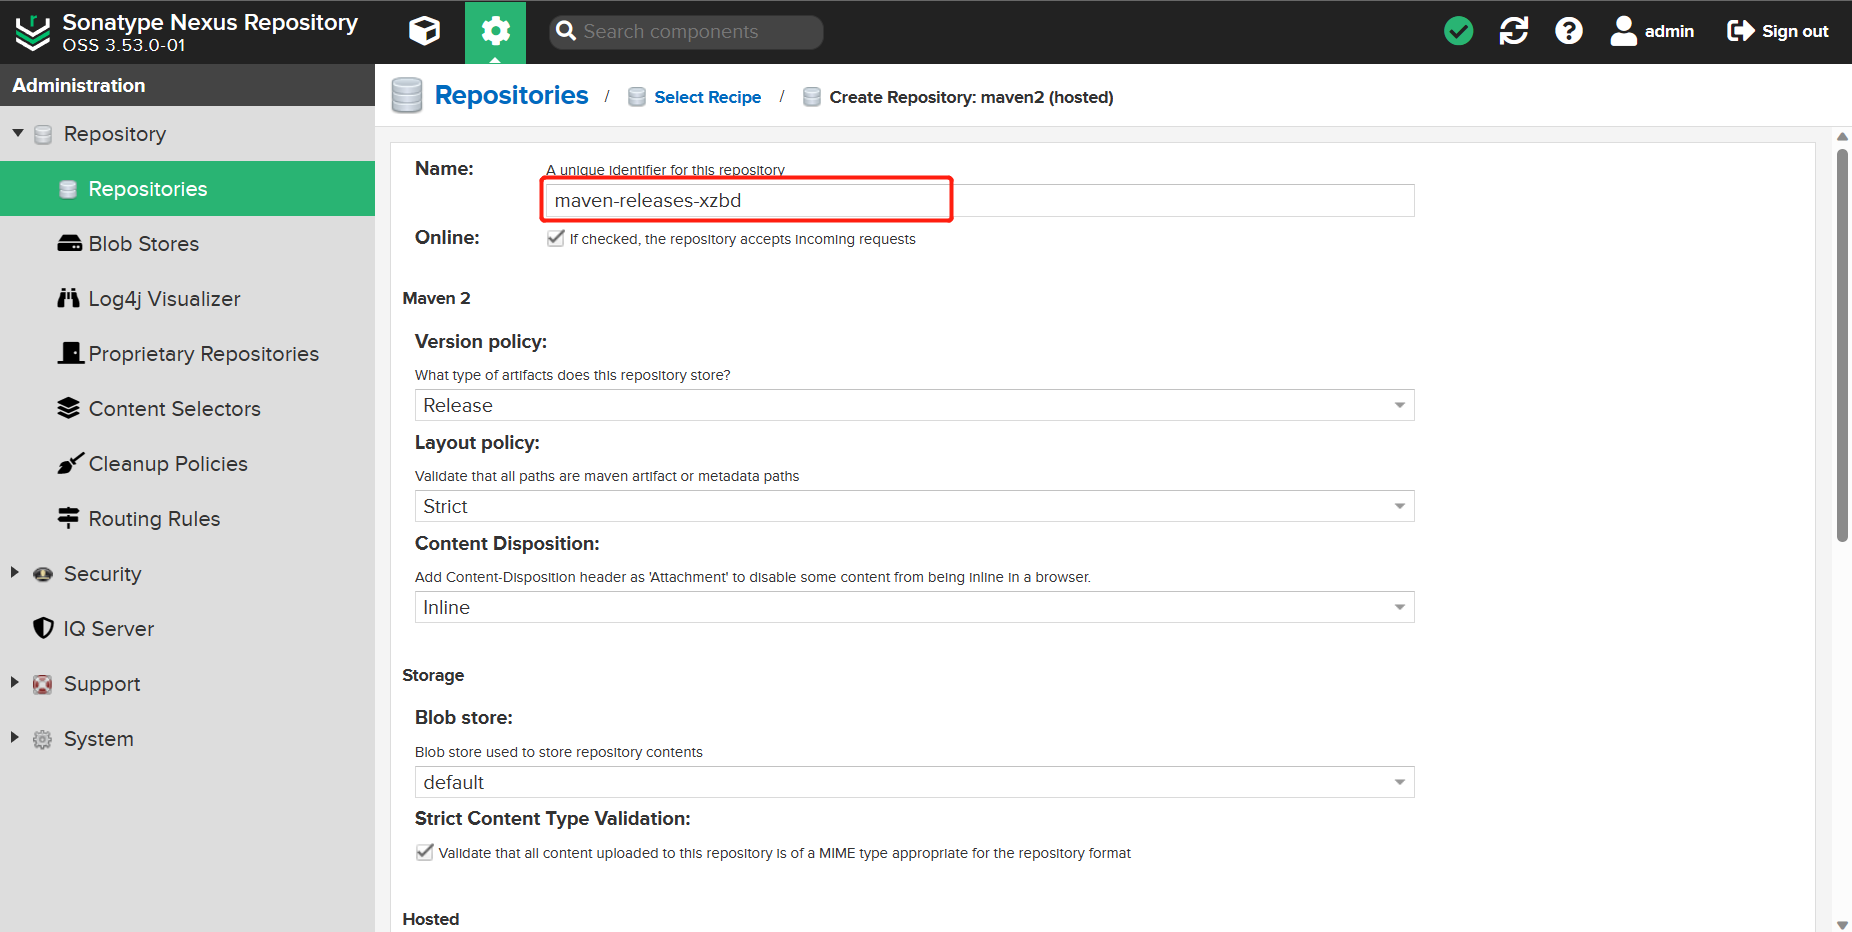Toggle the Online checkbox

[x=556, y=238]
